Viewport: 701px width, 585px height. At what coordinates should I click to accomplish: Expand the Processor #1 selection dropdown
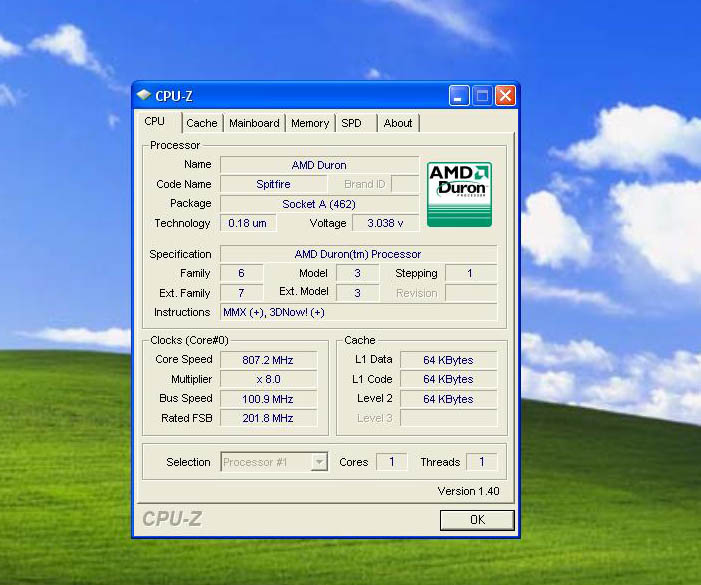pos(274,462)
